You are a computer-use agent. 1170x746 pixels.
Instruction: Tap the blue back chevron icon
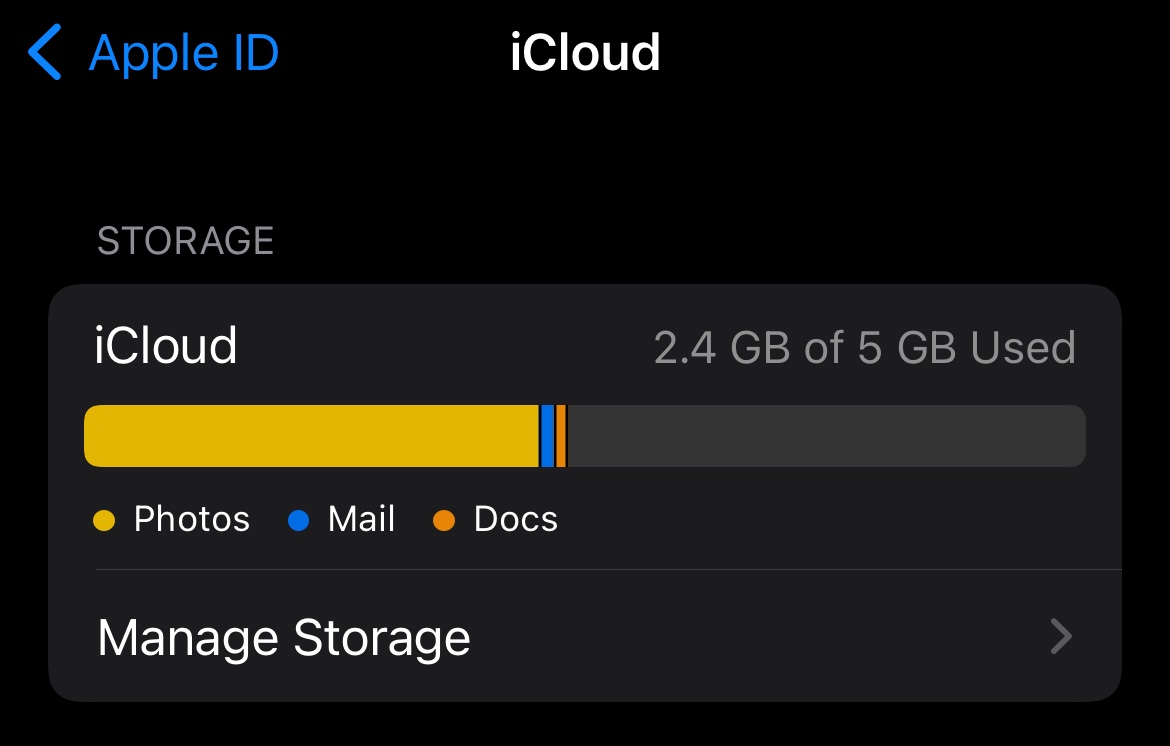pos(46,53)
